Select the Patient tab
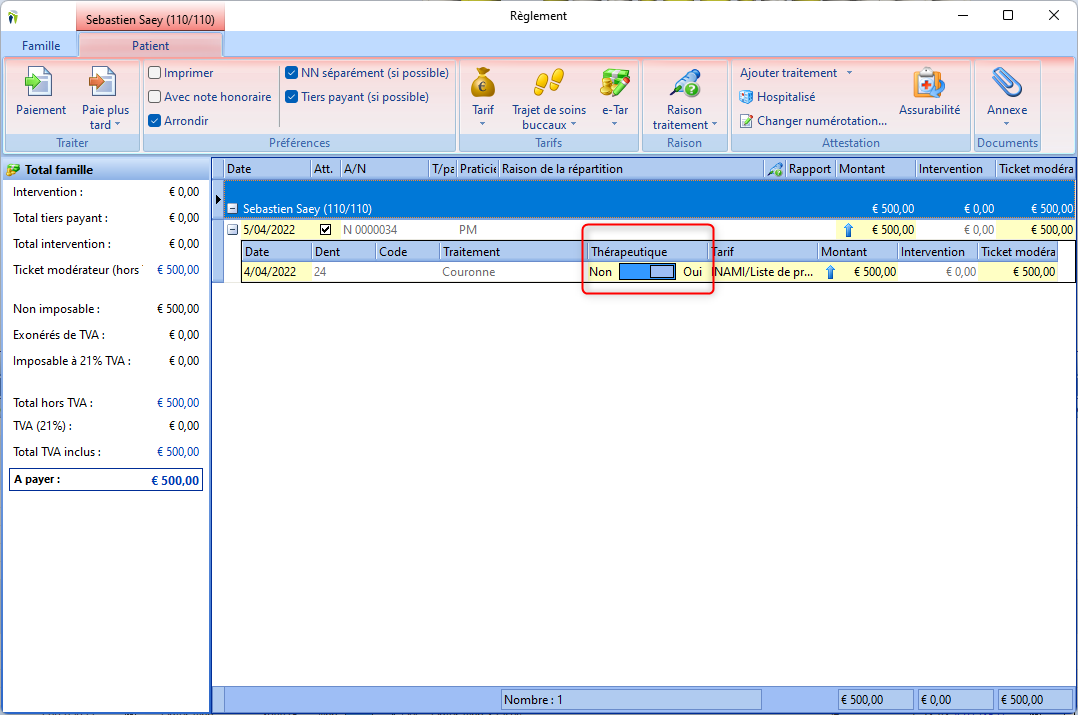Image resolution: width=1078 pixels, height=715 pixels. pos(151,46)
